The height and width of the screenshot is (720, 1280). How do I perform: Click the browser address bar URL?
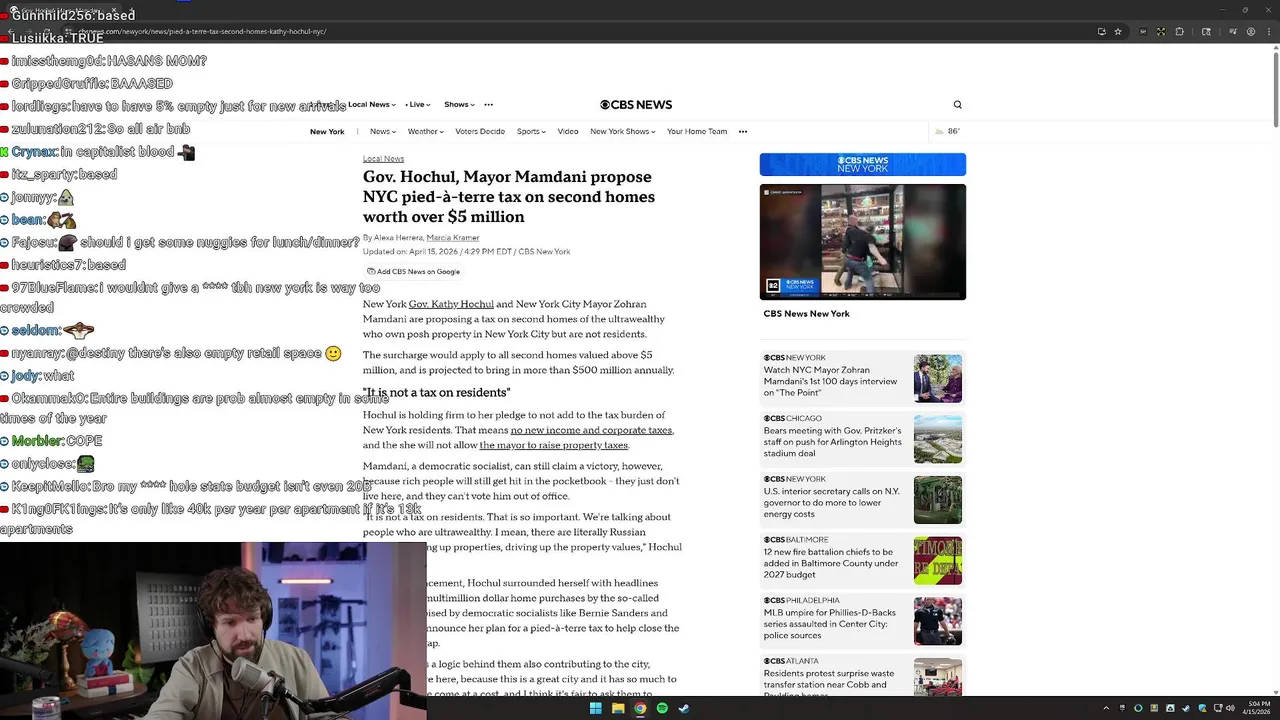point(203,31)
